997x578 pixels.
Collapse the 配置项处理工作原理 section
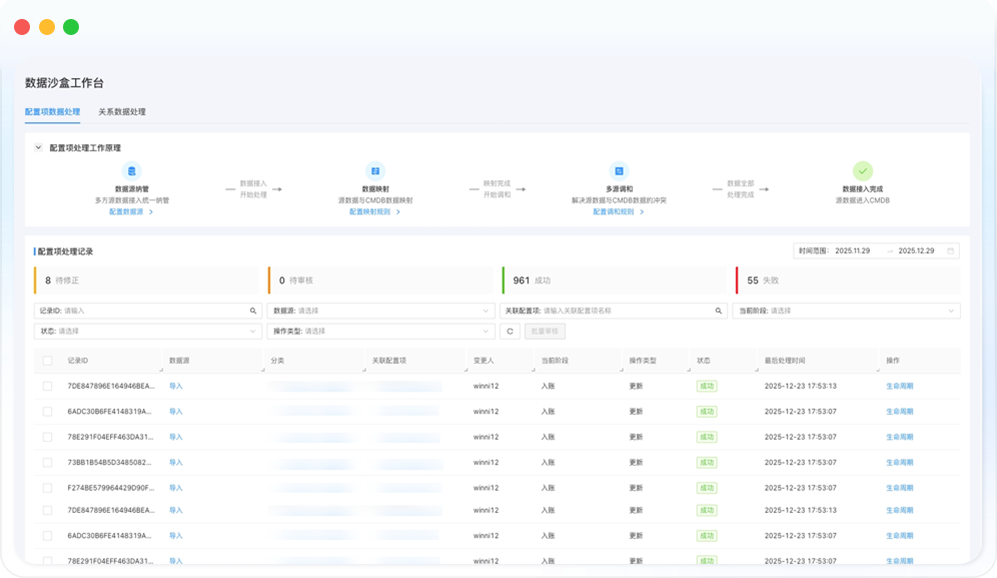39,147
